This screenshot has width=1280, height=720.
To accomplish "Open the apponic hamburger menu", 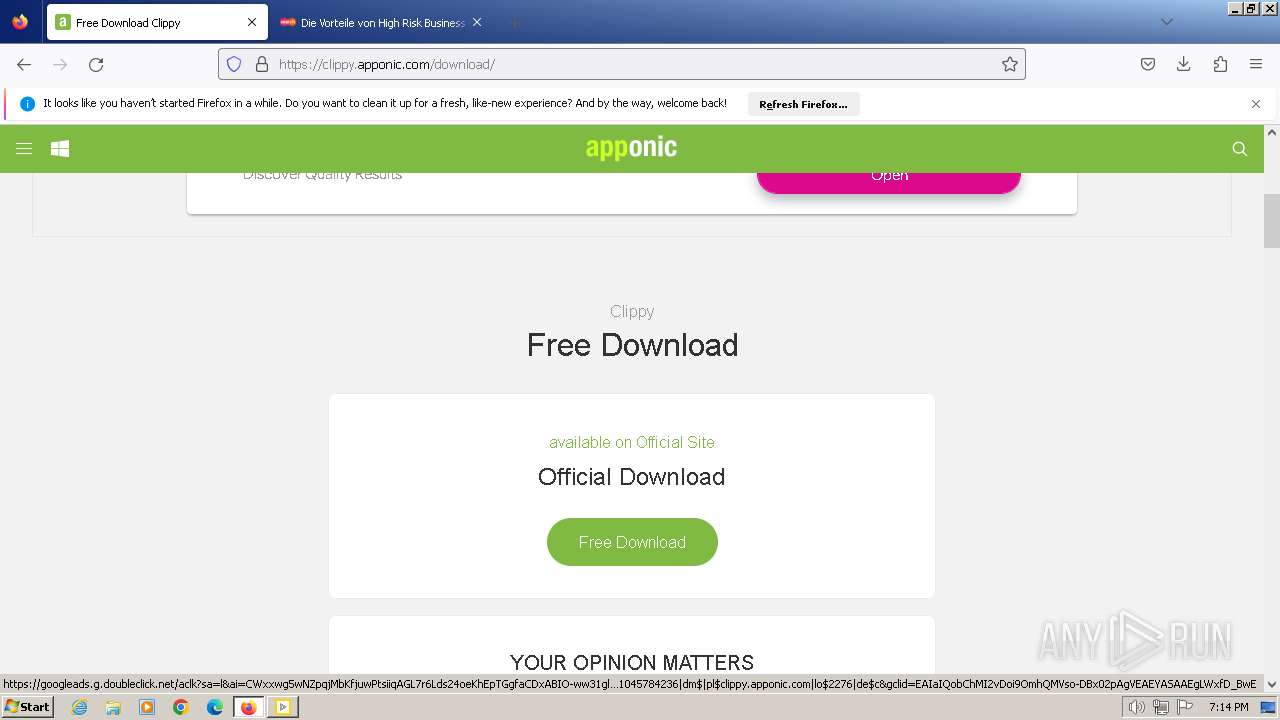I will coord(24,149).
